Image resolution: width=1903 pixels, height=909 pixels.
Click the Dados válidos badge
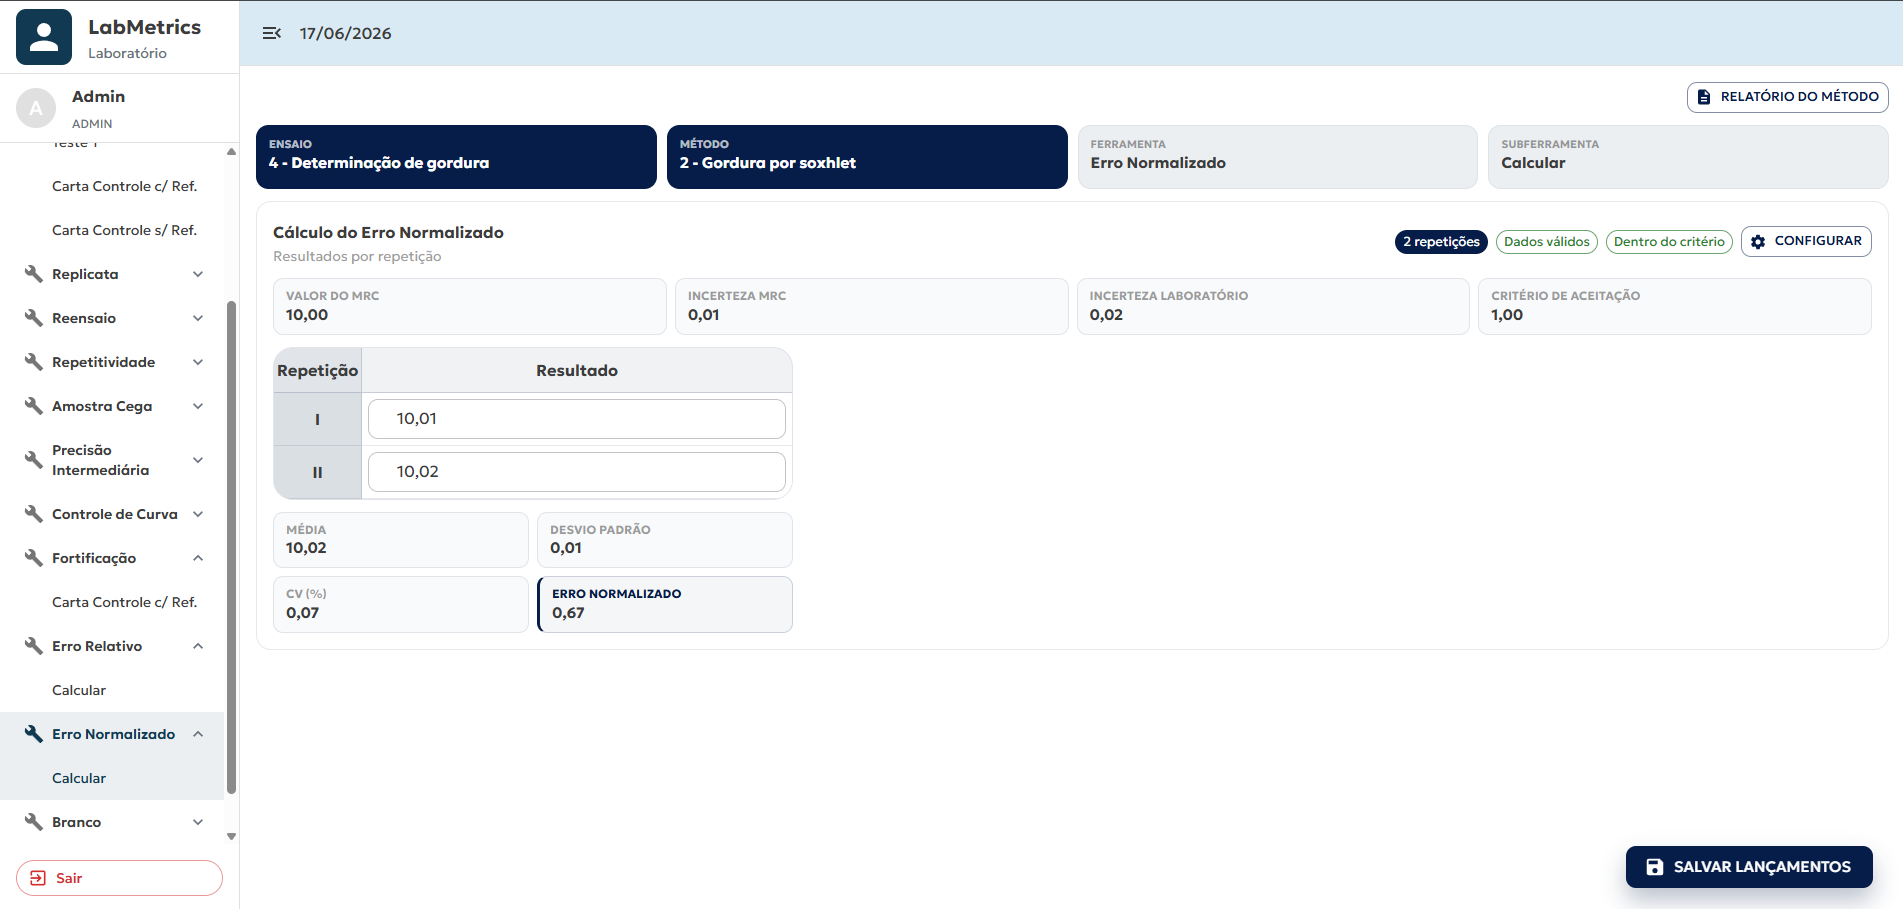coord(1546,242)
